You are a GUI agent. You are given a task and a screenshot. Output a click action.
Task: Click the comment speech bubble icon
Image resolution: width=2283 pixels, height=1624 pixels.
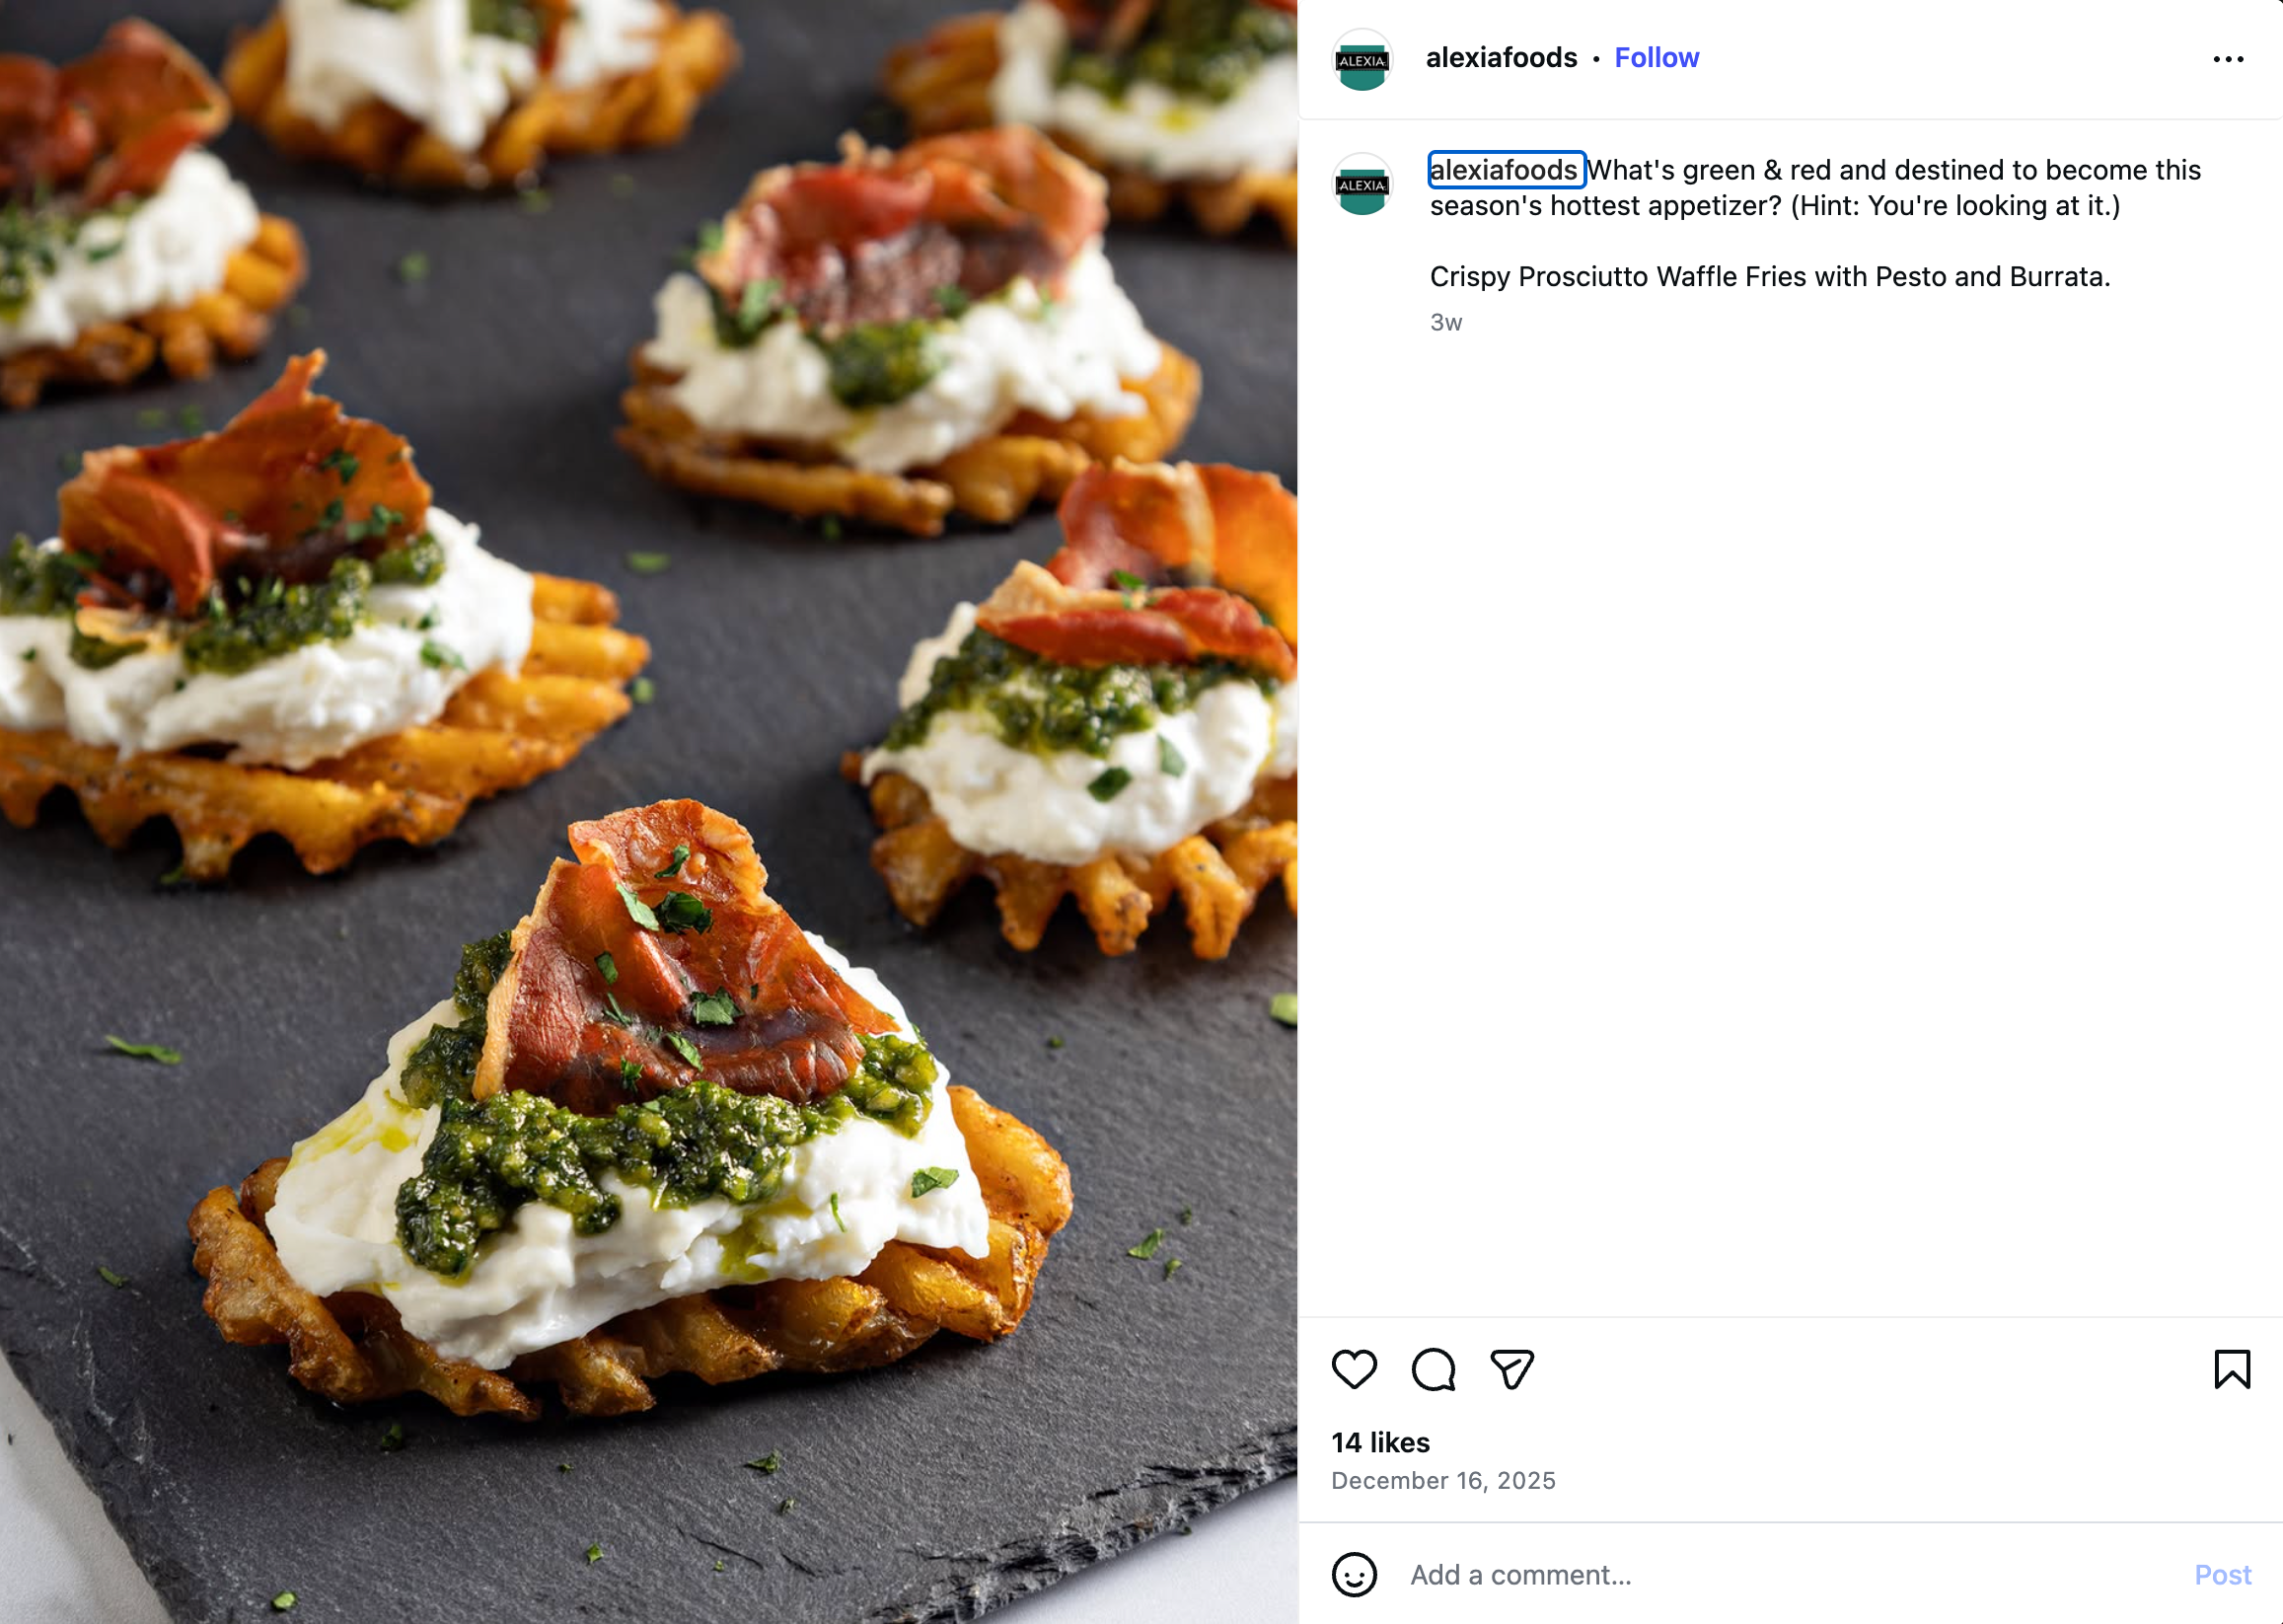point(1433,1369)
